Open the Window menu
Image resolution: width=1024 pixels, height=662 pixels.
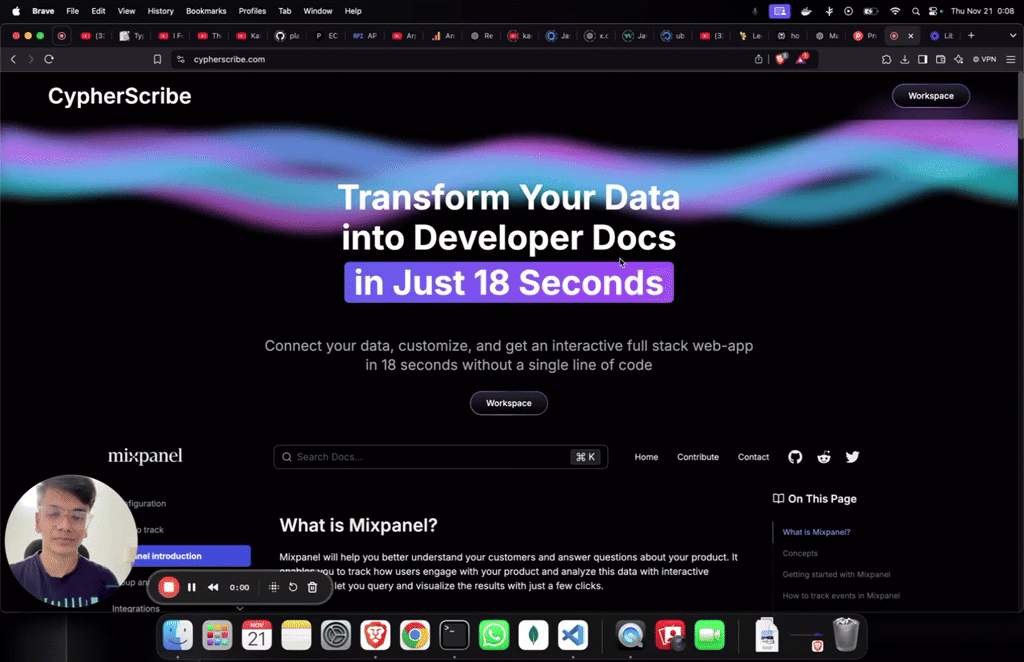317,11
